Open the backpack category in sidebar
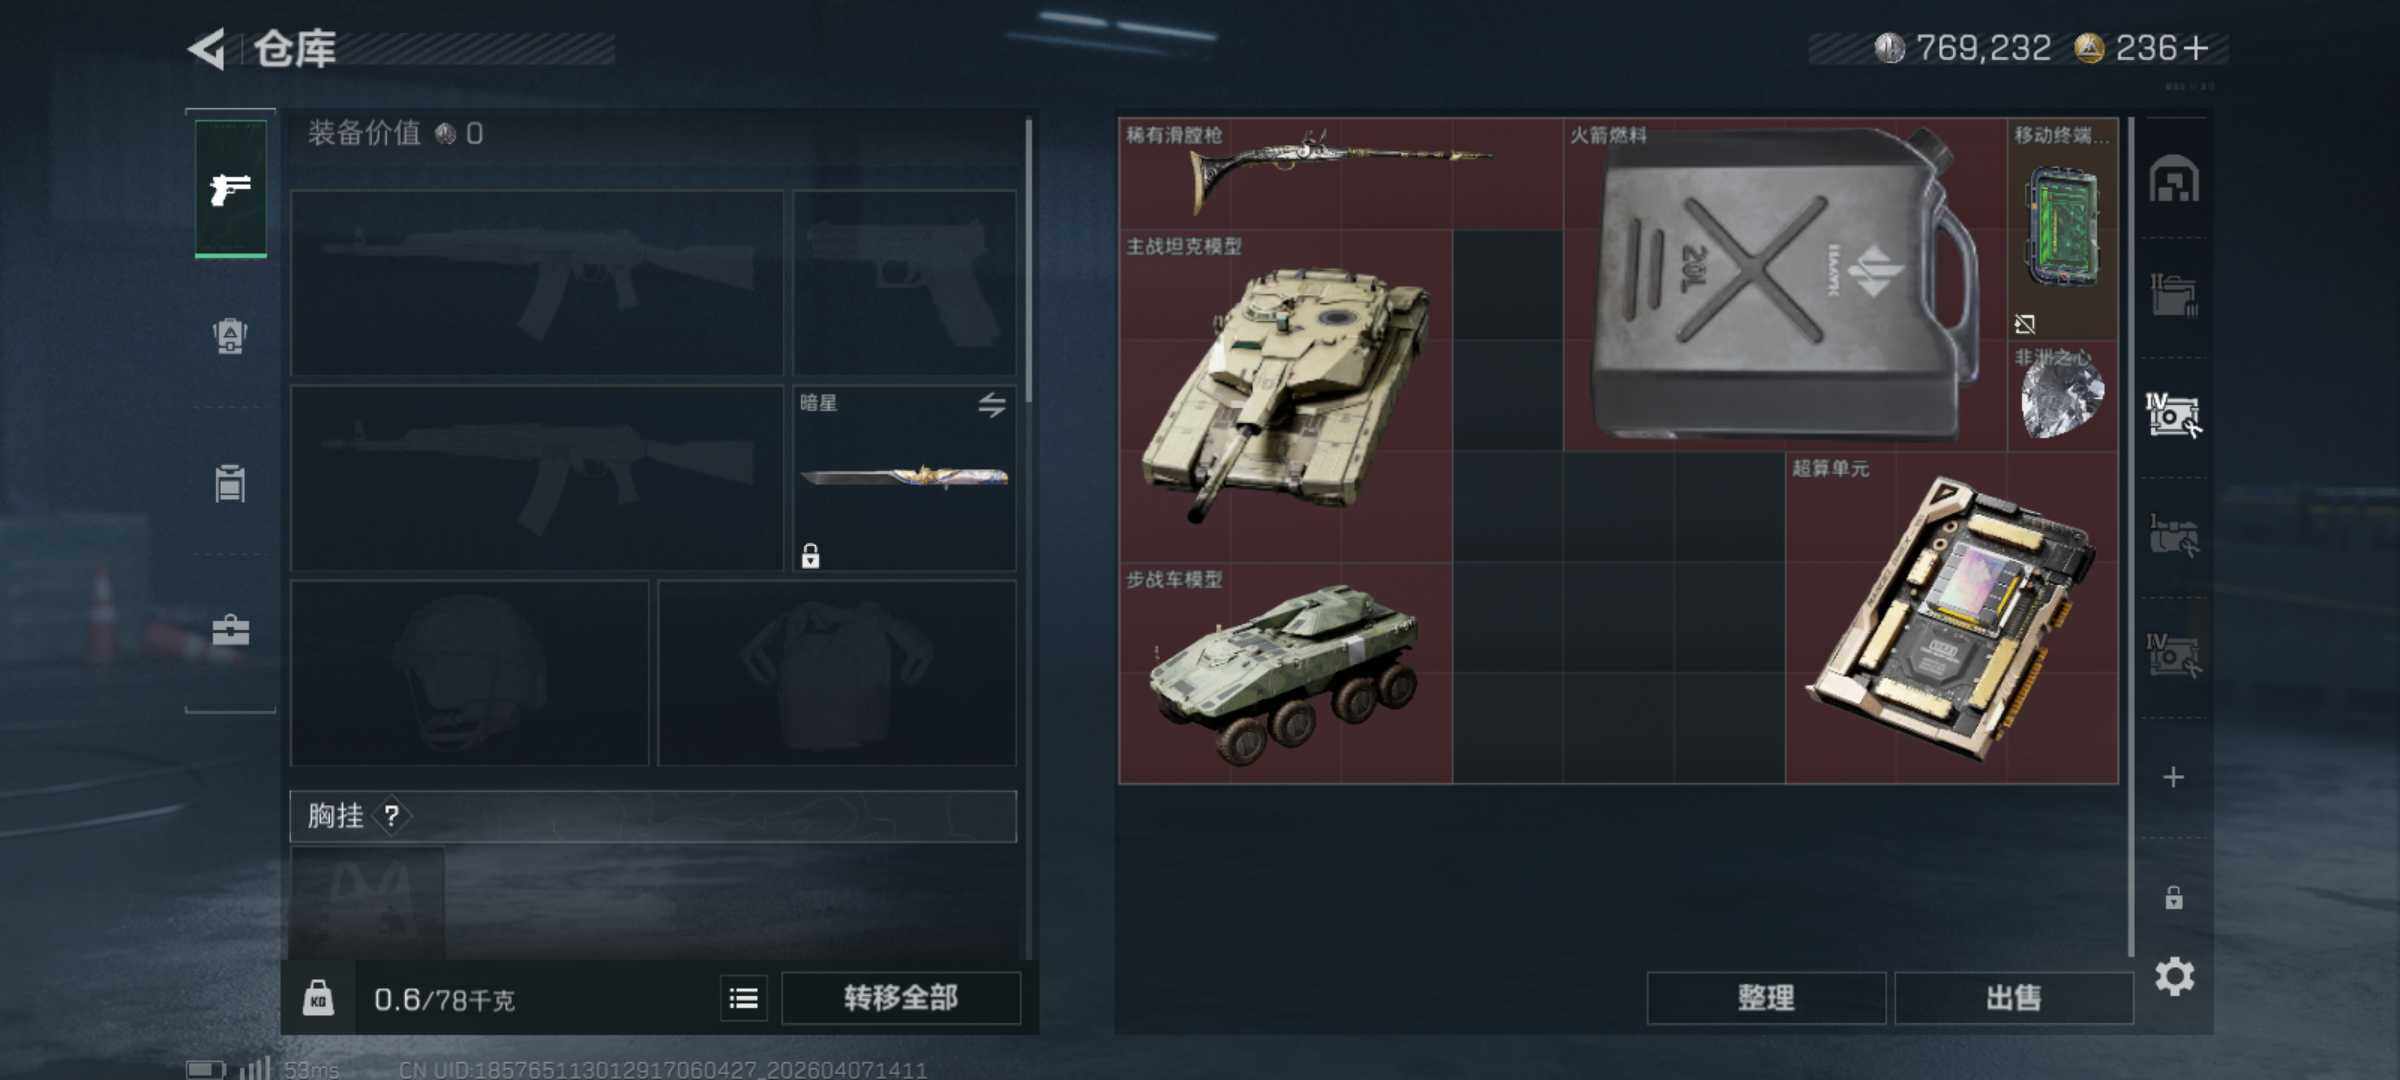Viewport: 2400px width, 1080px height. point(230,336)
